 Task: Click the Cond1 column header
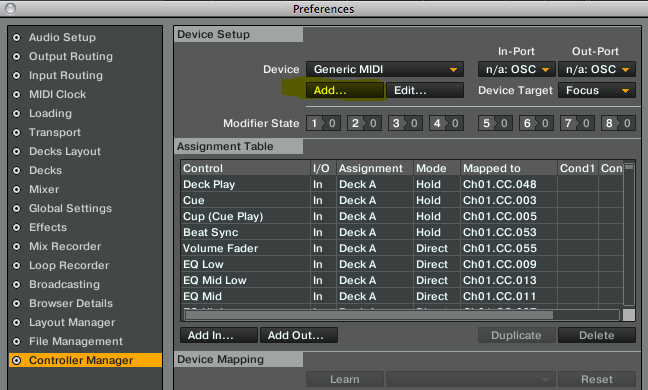(578, 168)
